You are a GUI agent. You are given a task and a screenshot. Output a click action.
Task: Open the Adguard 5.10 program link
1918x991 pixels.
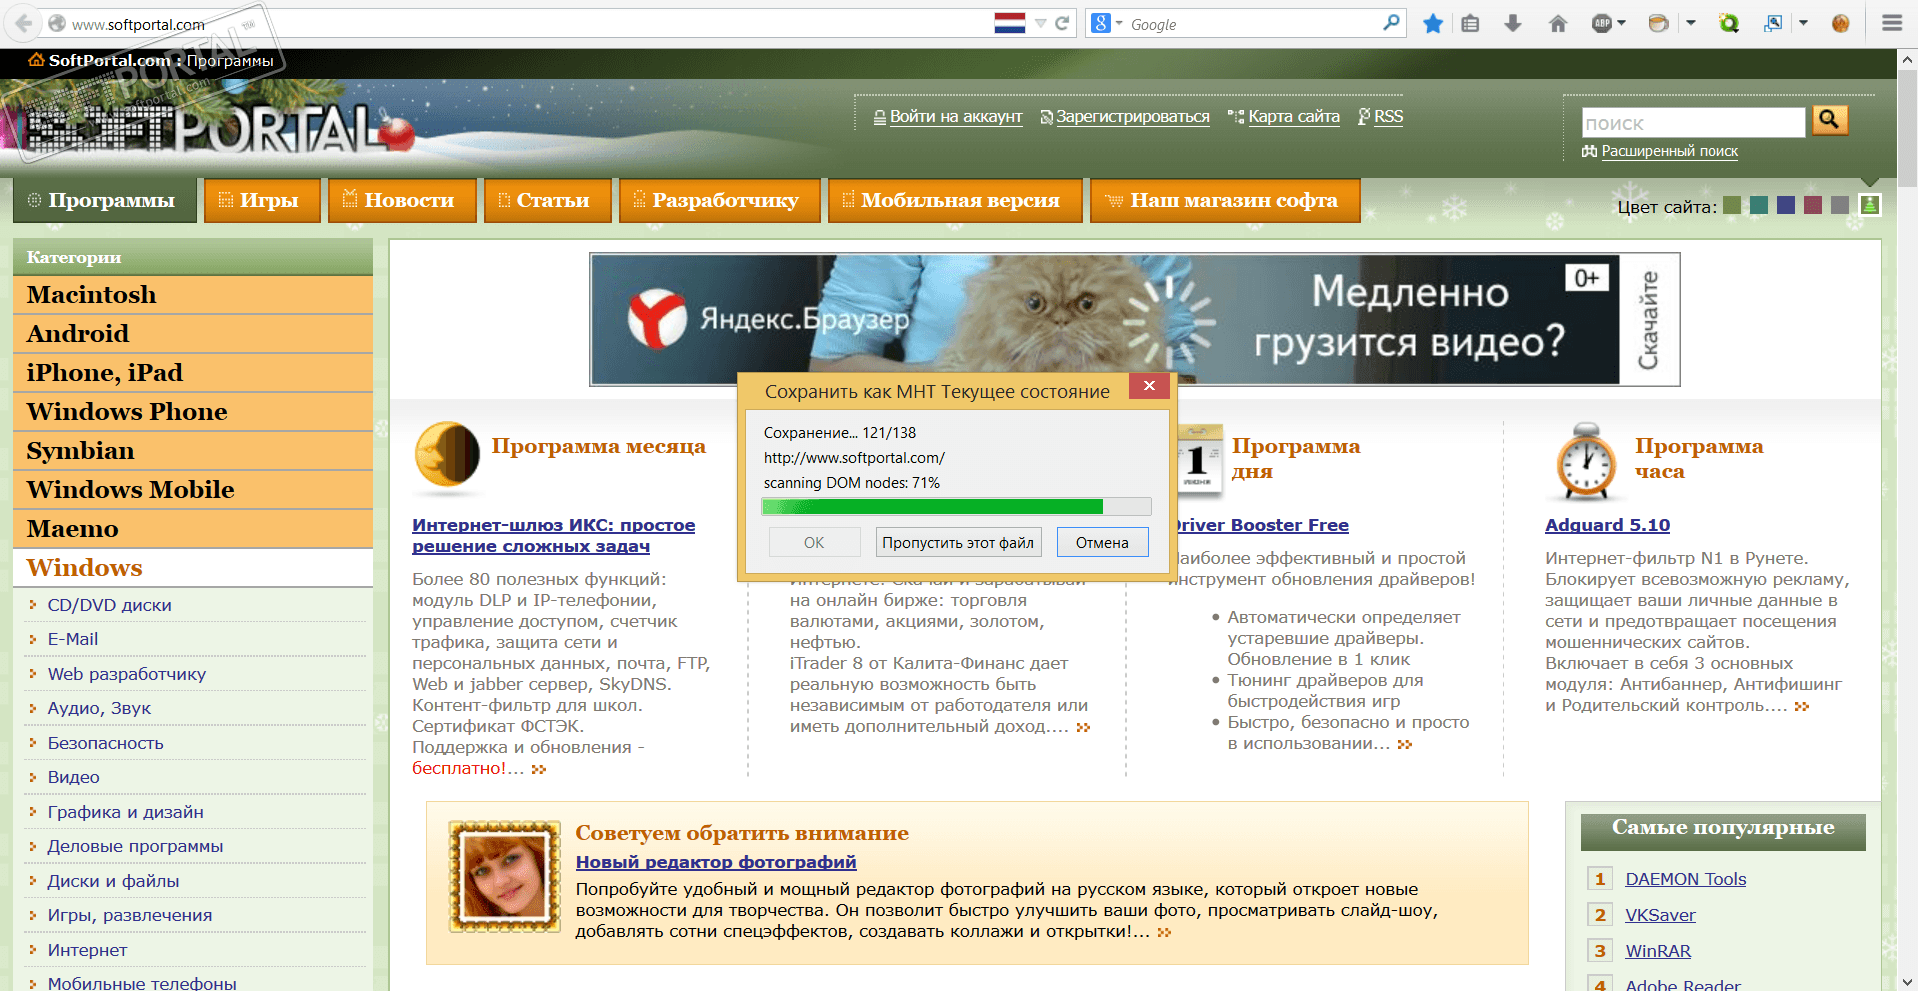point(1607,525)
